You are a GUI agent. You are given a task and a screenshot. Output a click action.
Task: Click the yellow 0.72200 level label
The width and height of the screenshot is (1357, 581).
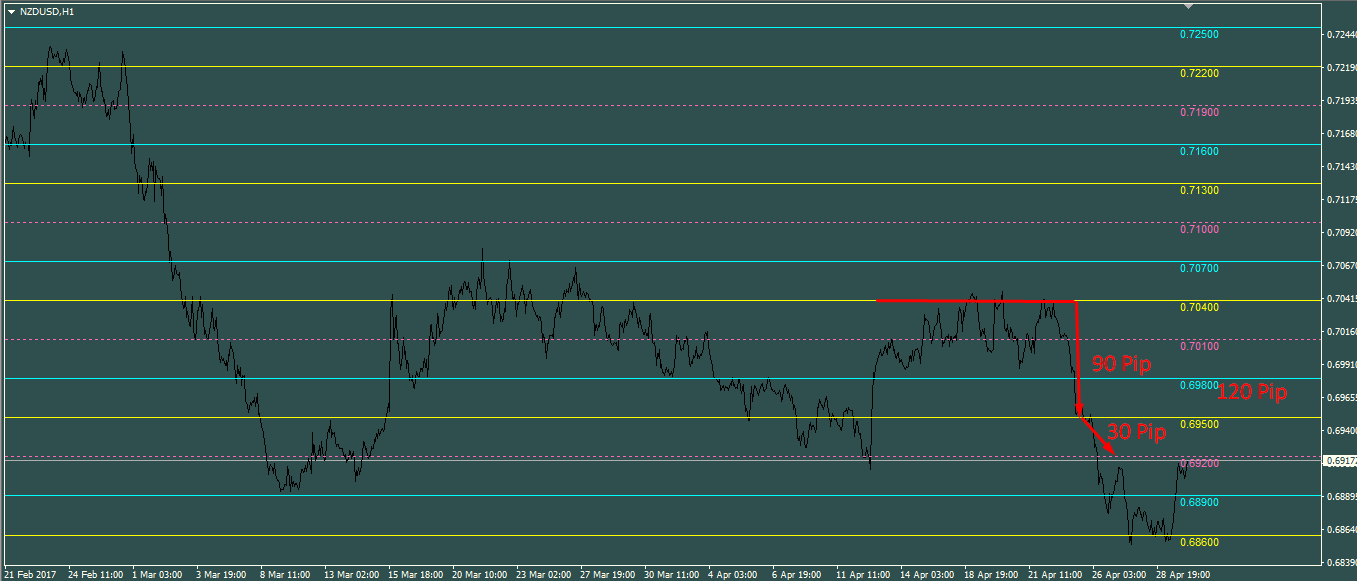click(x=1199, y=74)
